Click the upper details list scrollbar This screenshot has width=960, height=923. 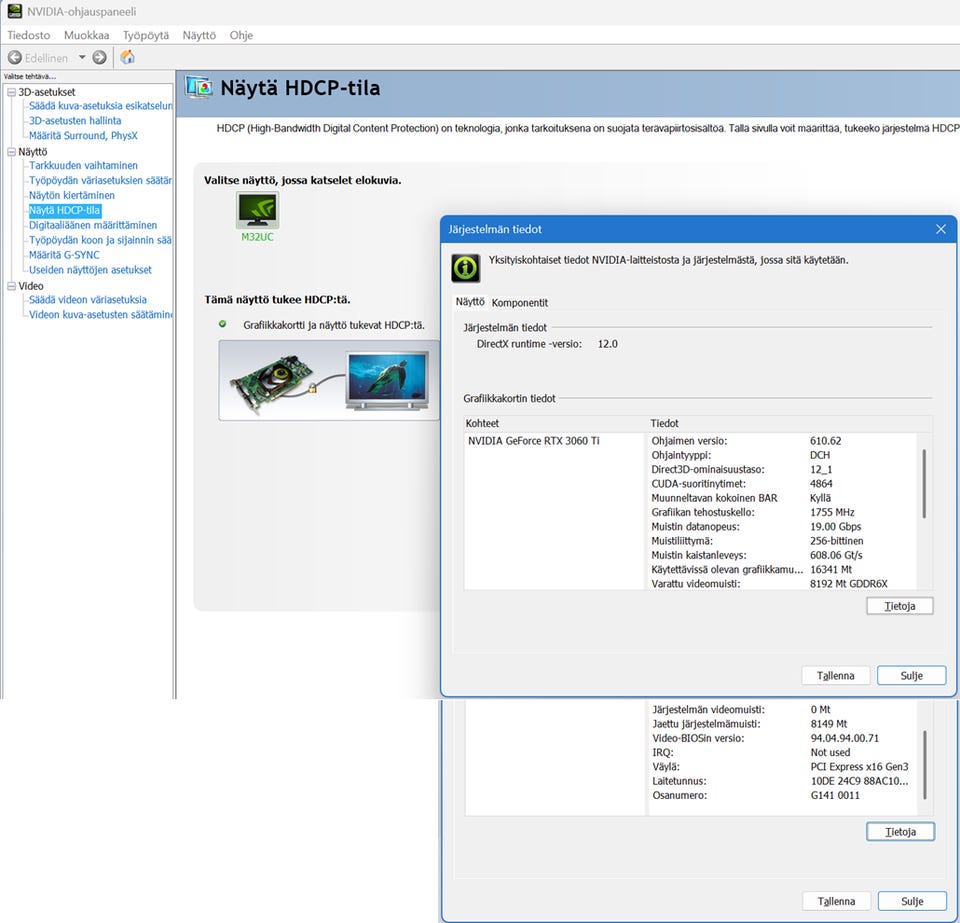tap(924, 484)
